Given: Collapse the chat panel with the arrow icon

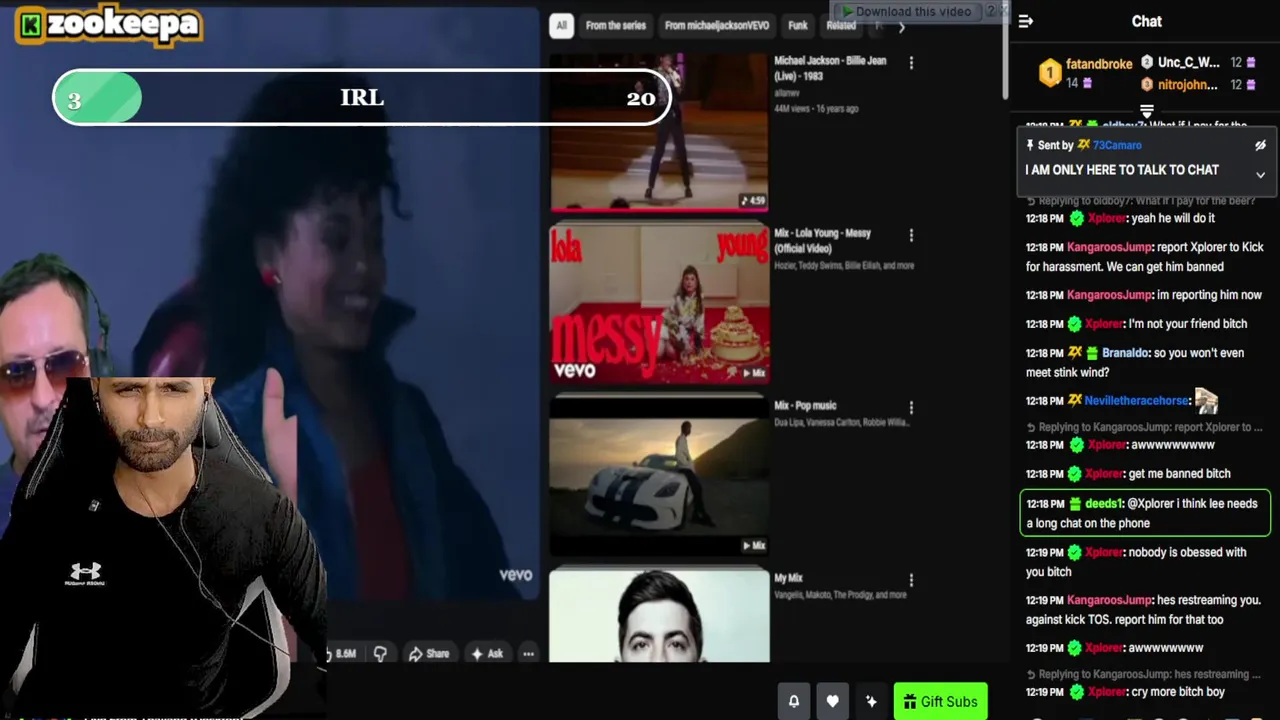Looking at the screenshot, I should (x=1026, y=21).
